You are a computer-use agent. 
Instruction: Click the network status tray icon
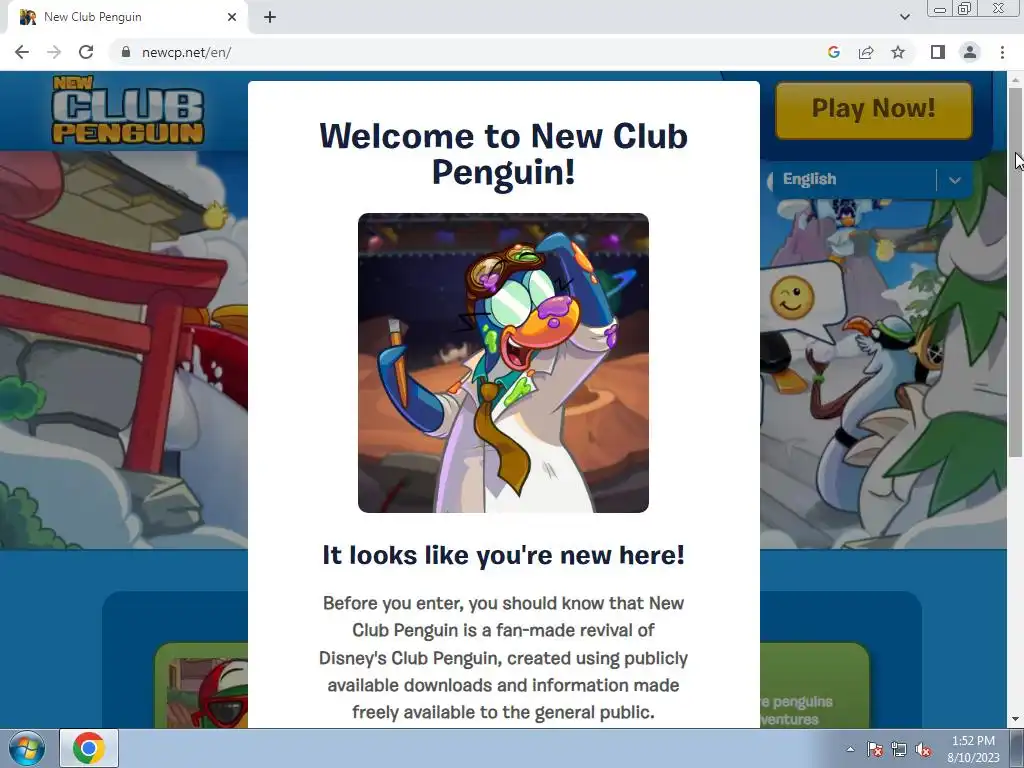click(899, 749)
